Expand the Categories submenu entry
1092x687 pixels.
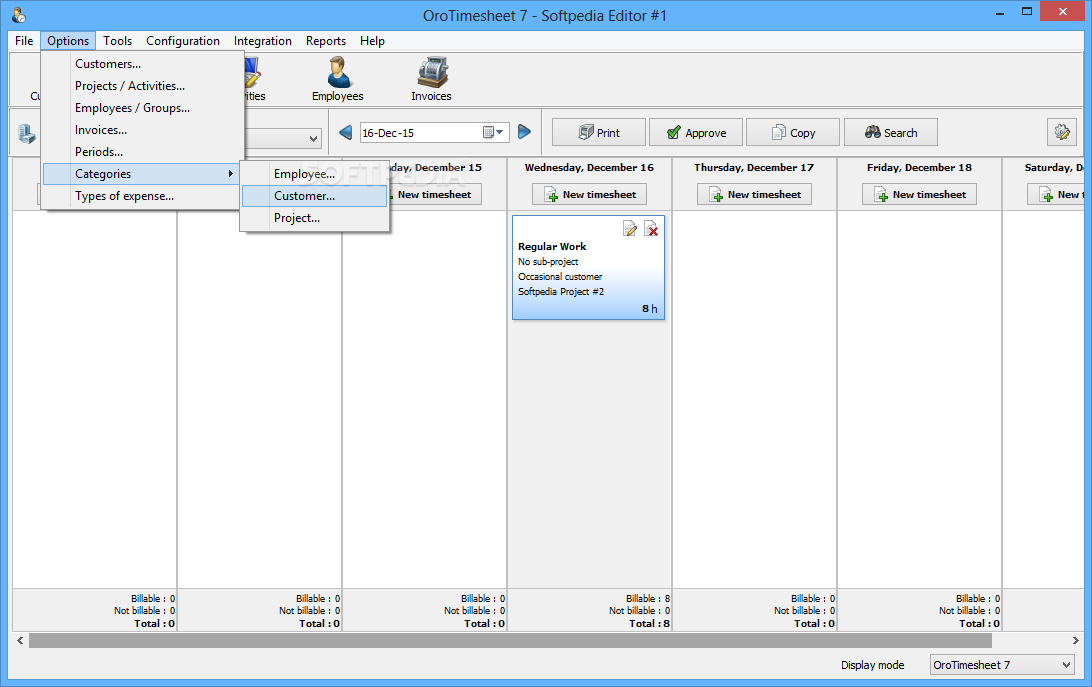141,173
